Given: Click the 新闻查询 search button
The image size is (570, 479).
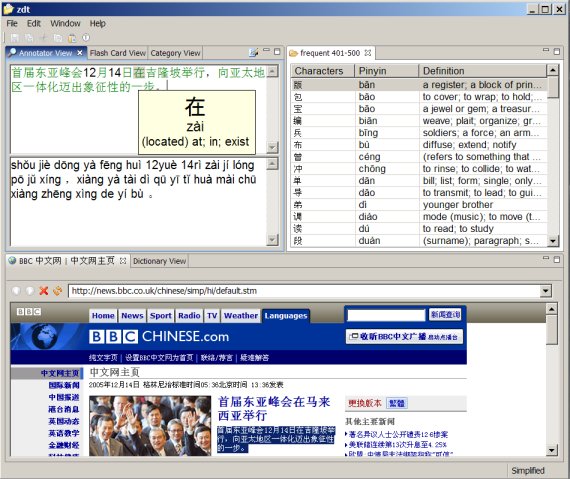Looking at the screenshot, I should coord(445,315).
